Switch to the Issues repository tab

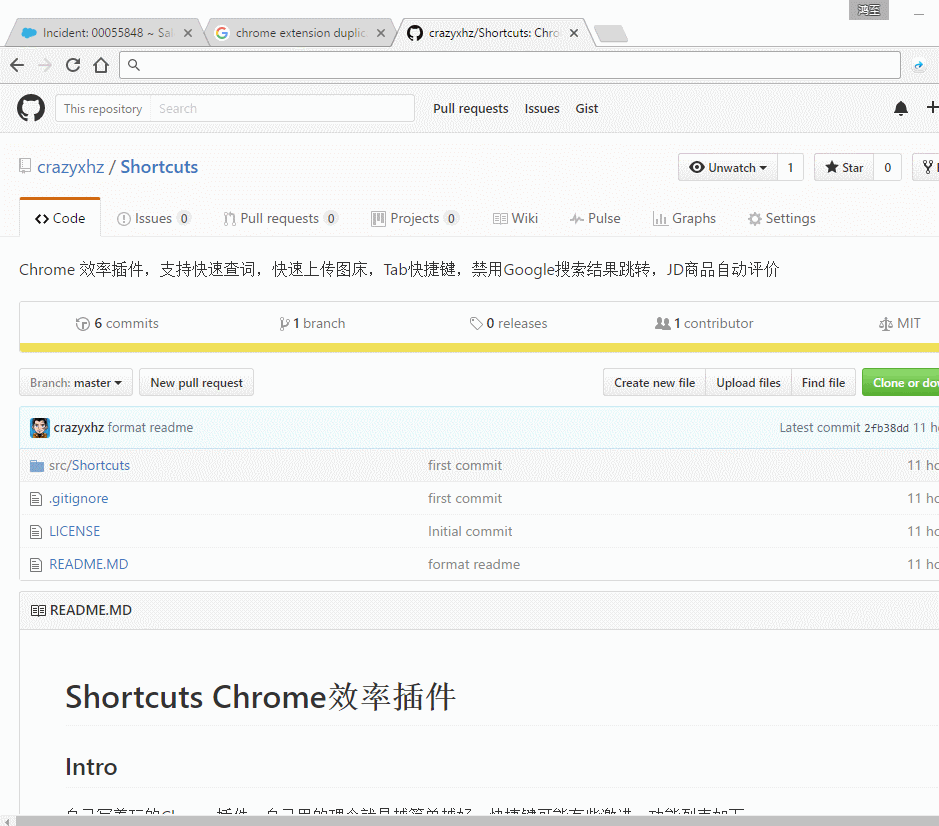[153, 218]
